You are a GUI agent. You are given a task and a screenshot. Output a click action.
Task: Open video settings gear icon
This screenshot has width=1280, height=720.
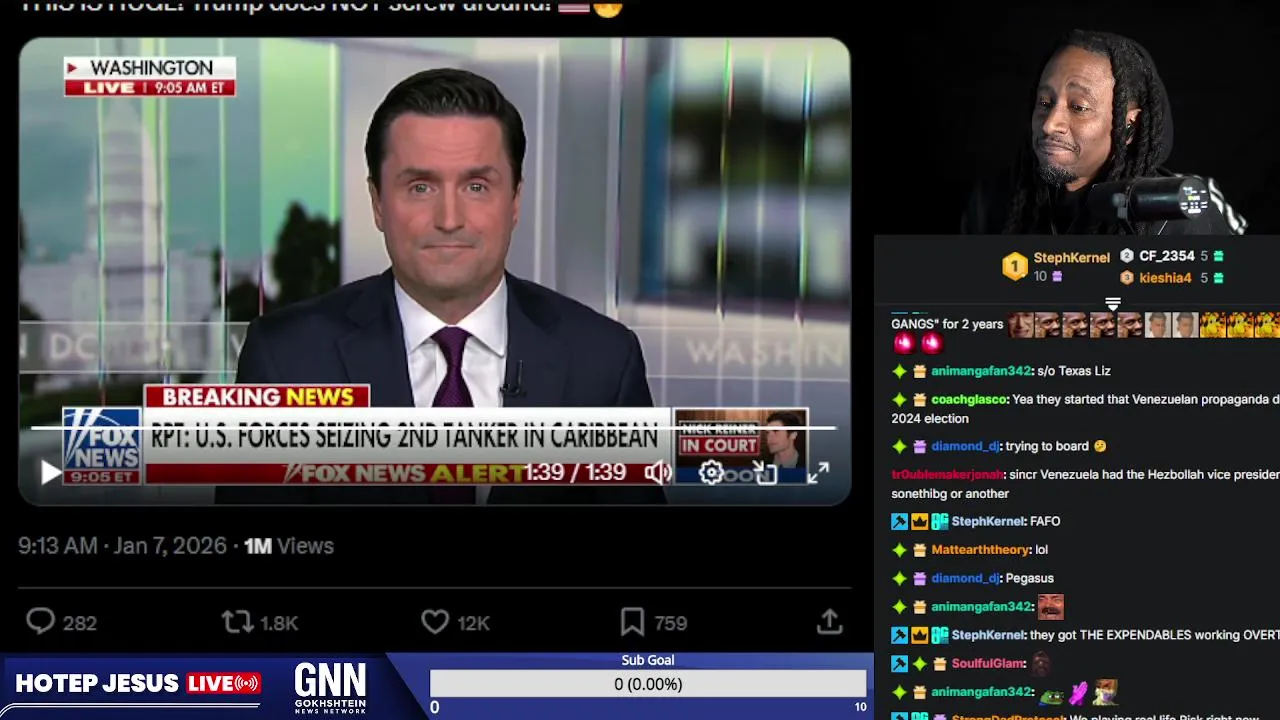point(711,472)
